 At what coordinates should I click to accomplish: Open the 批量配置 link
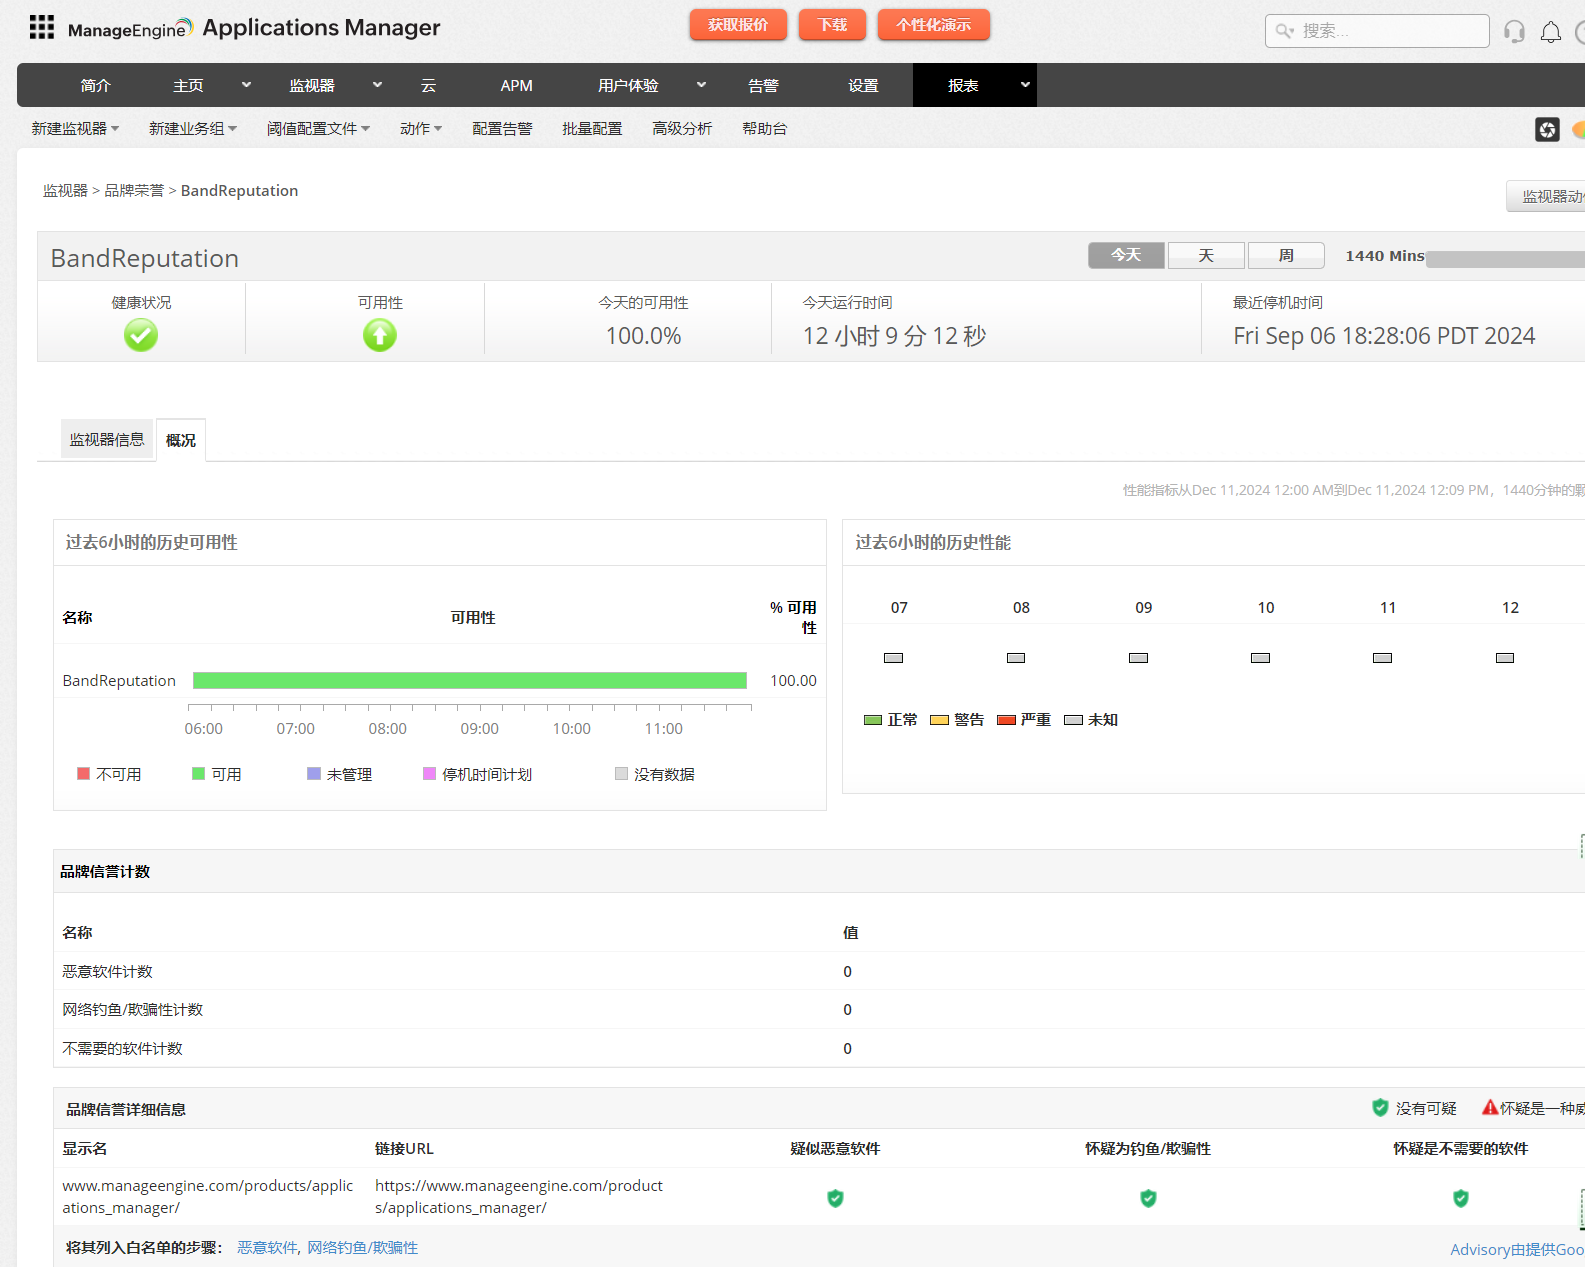point(592,129)
